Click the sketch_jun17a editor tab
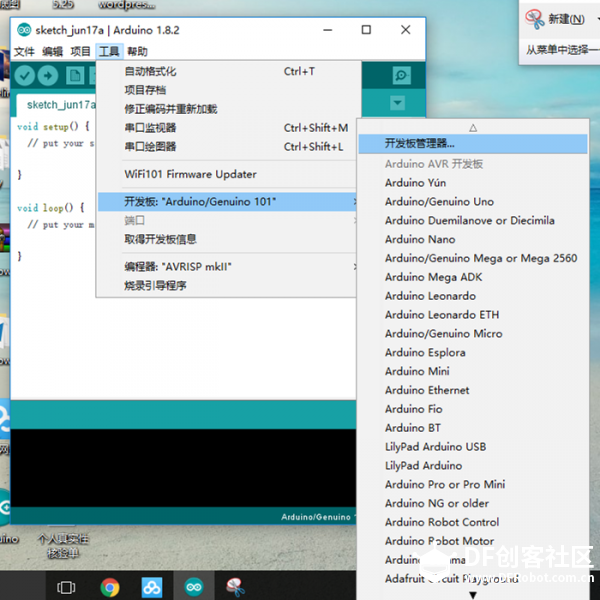 [x=57, y=104]
